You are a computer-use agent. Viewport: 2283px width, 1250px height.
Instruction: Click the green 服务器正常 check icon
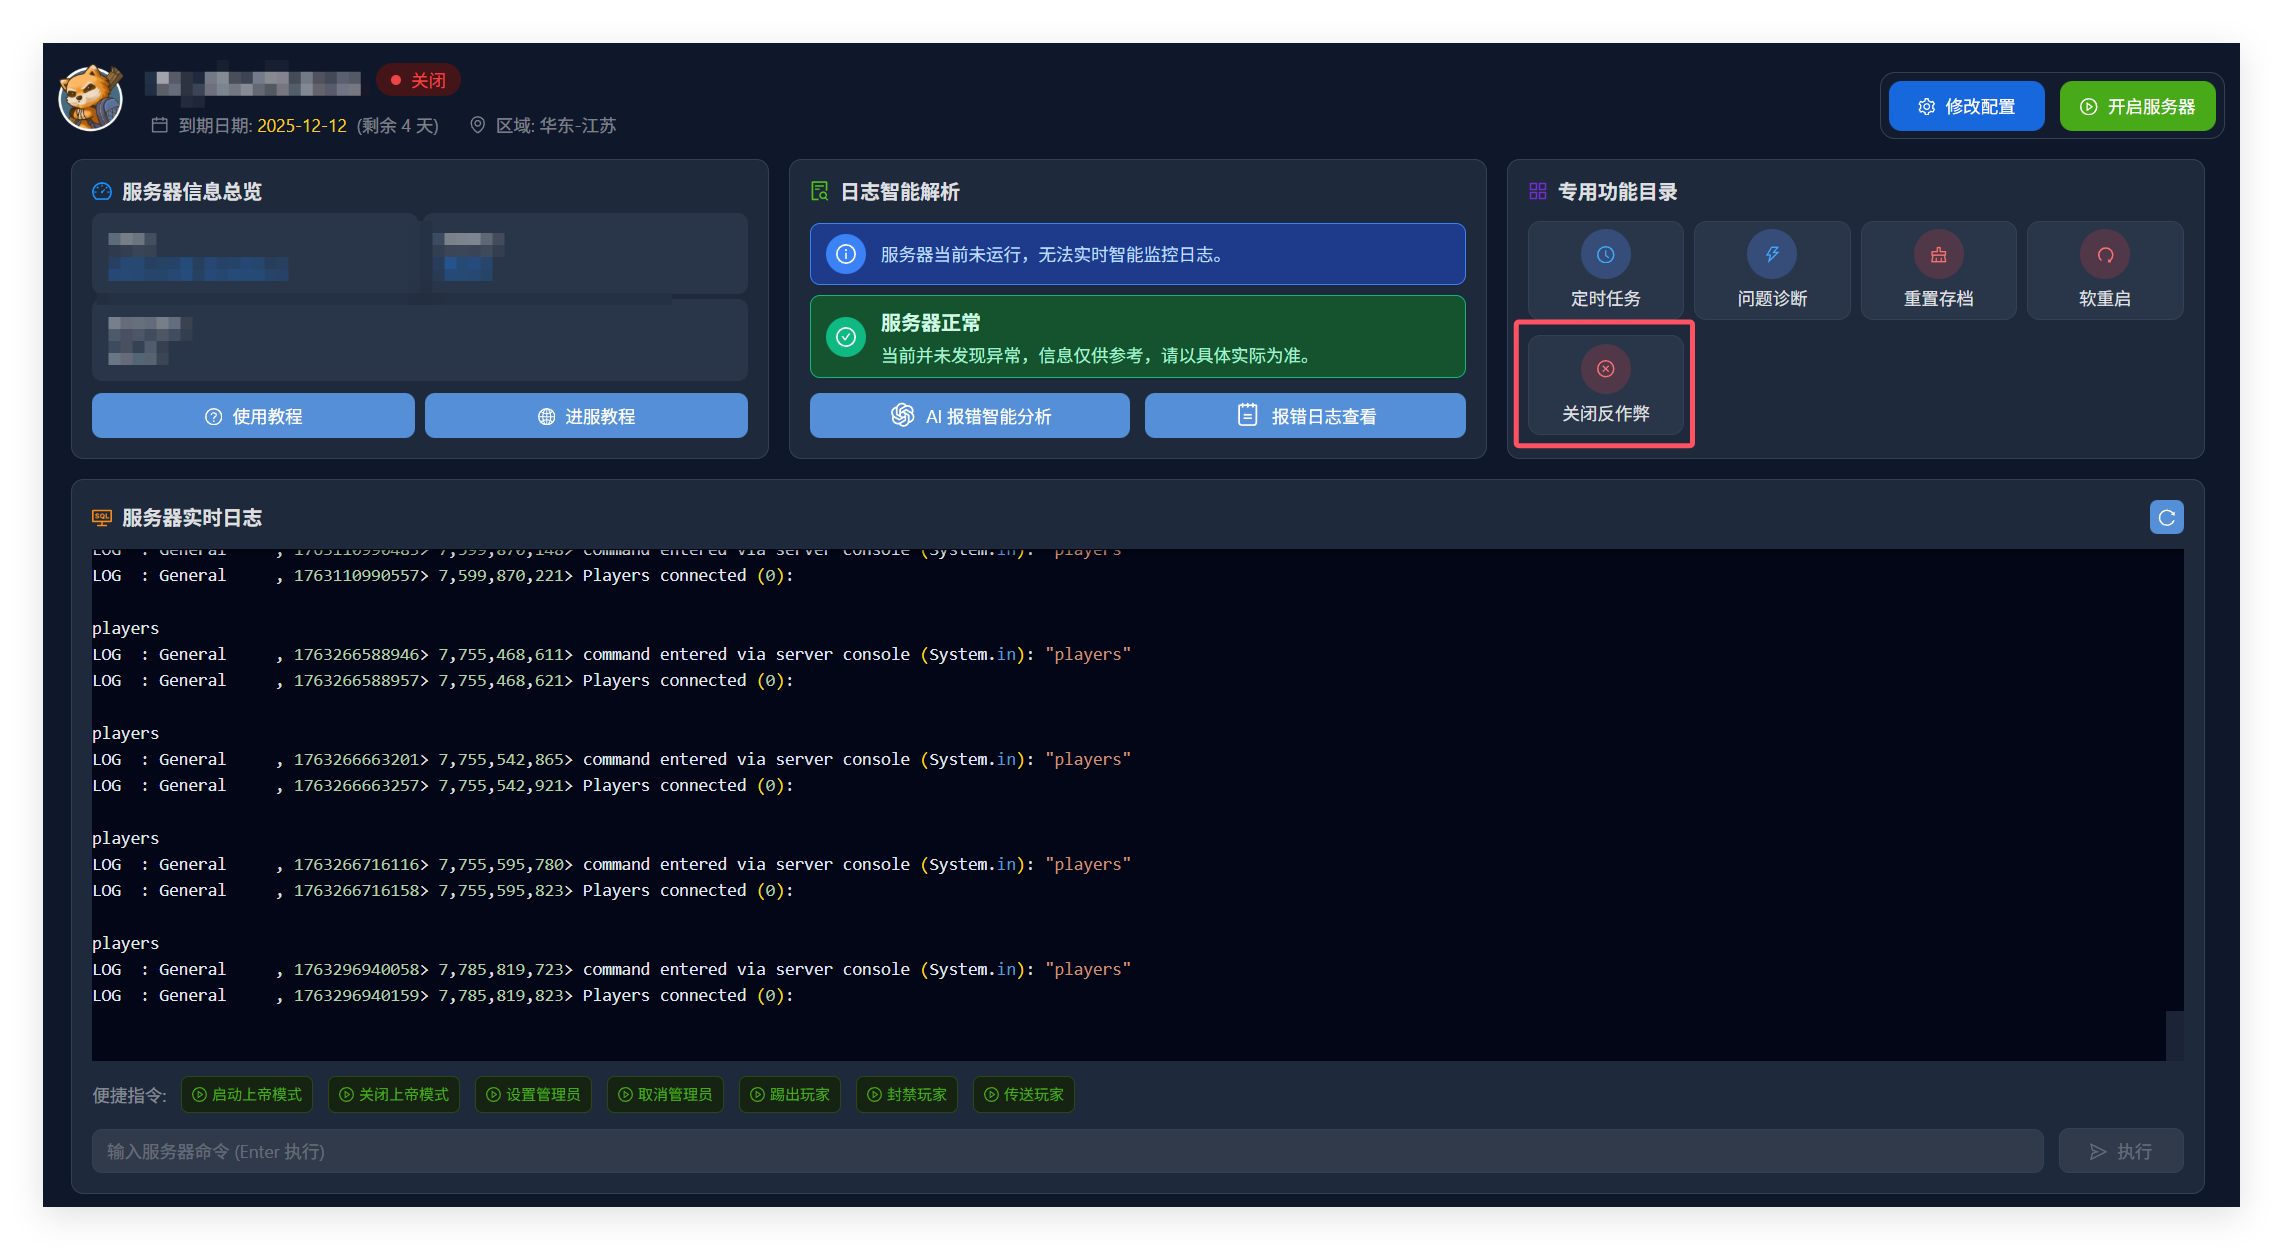[x=845, y=337]
